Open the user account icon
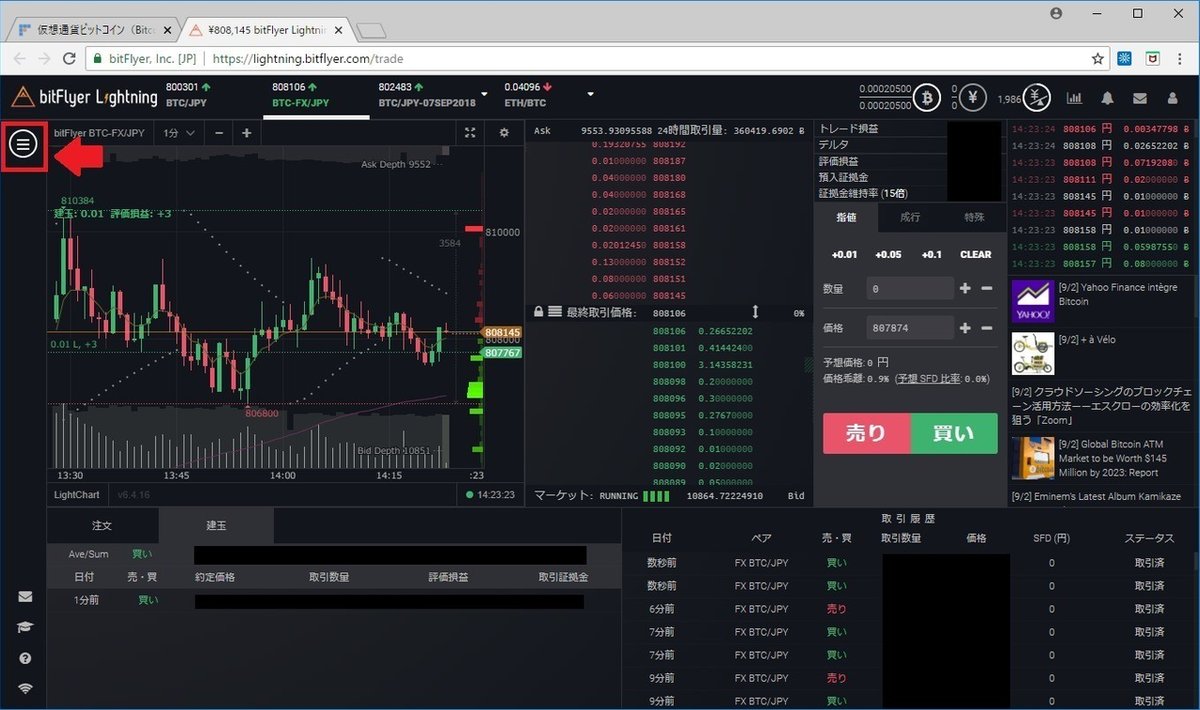 click(x=1172, y=97)
